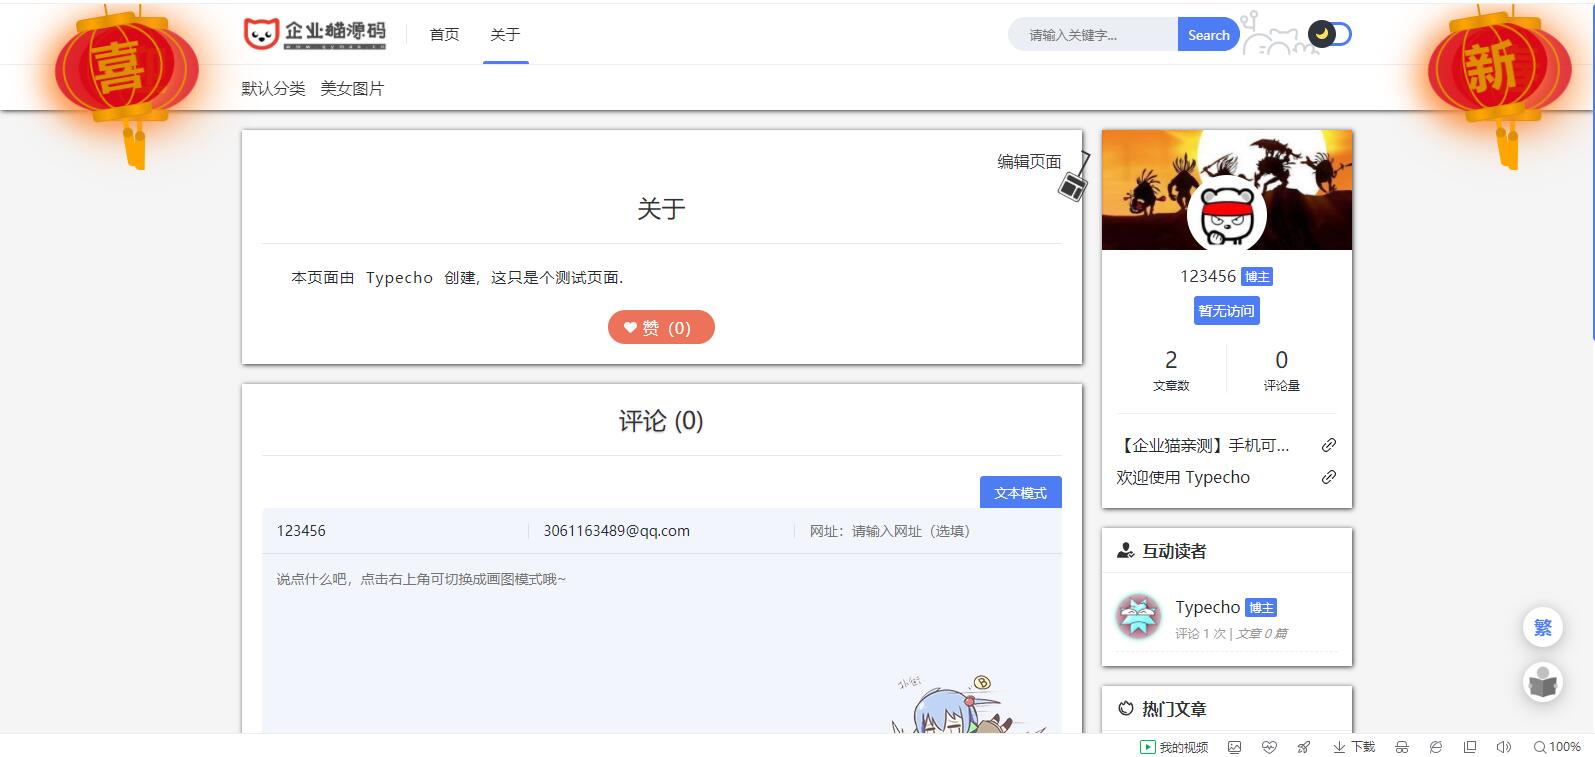Click the 编辑页面 edit page link
Viewport: 1595px width, 757px height.
[x=1029, y=162]
